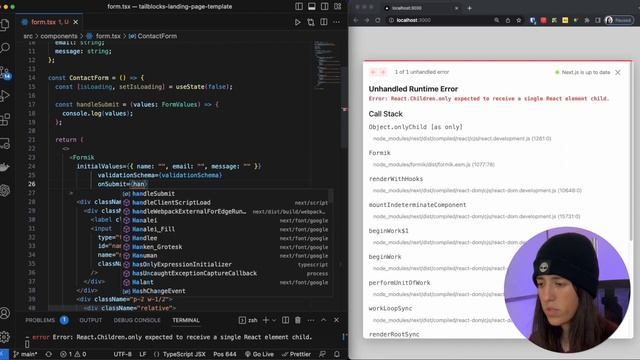
Task: Click the main branch status bar item
Action: 25,354
